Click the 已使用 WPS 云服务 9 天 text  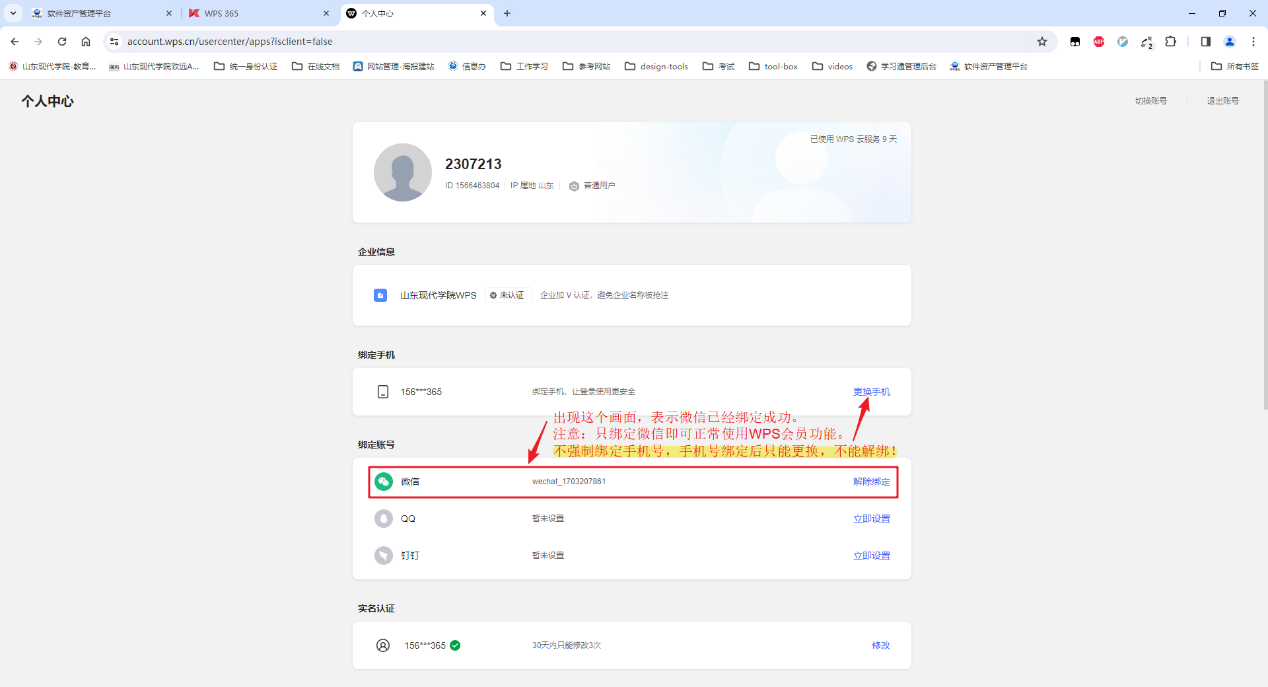click(853, 139)
